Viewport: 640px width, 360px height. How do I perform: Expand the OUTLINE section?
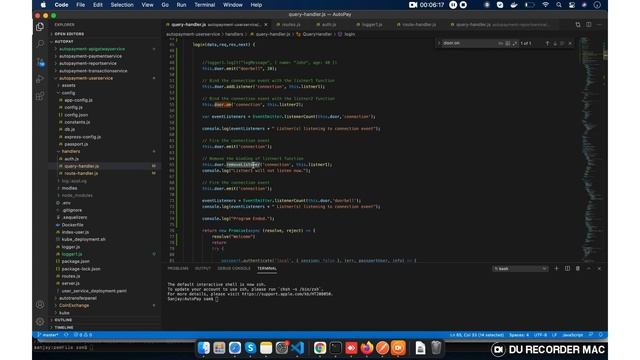(63, 320)
